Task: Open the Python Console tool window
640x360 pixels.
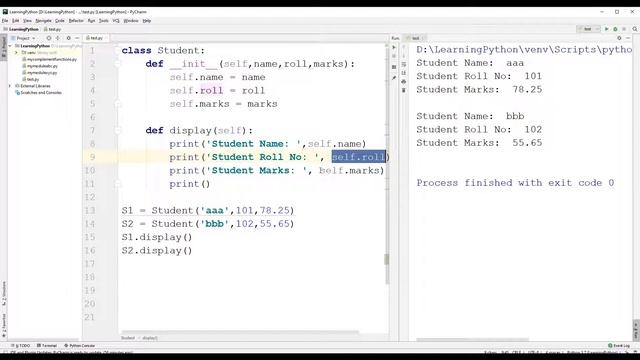Action: tap(80, 346)
